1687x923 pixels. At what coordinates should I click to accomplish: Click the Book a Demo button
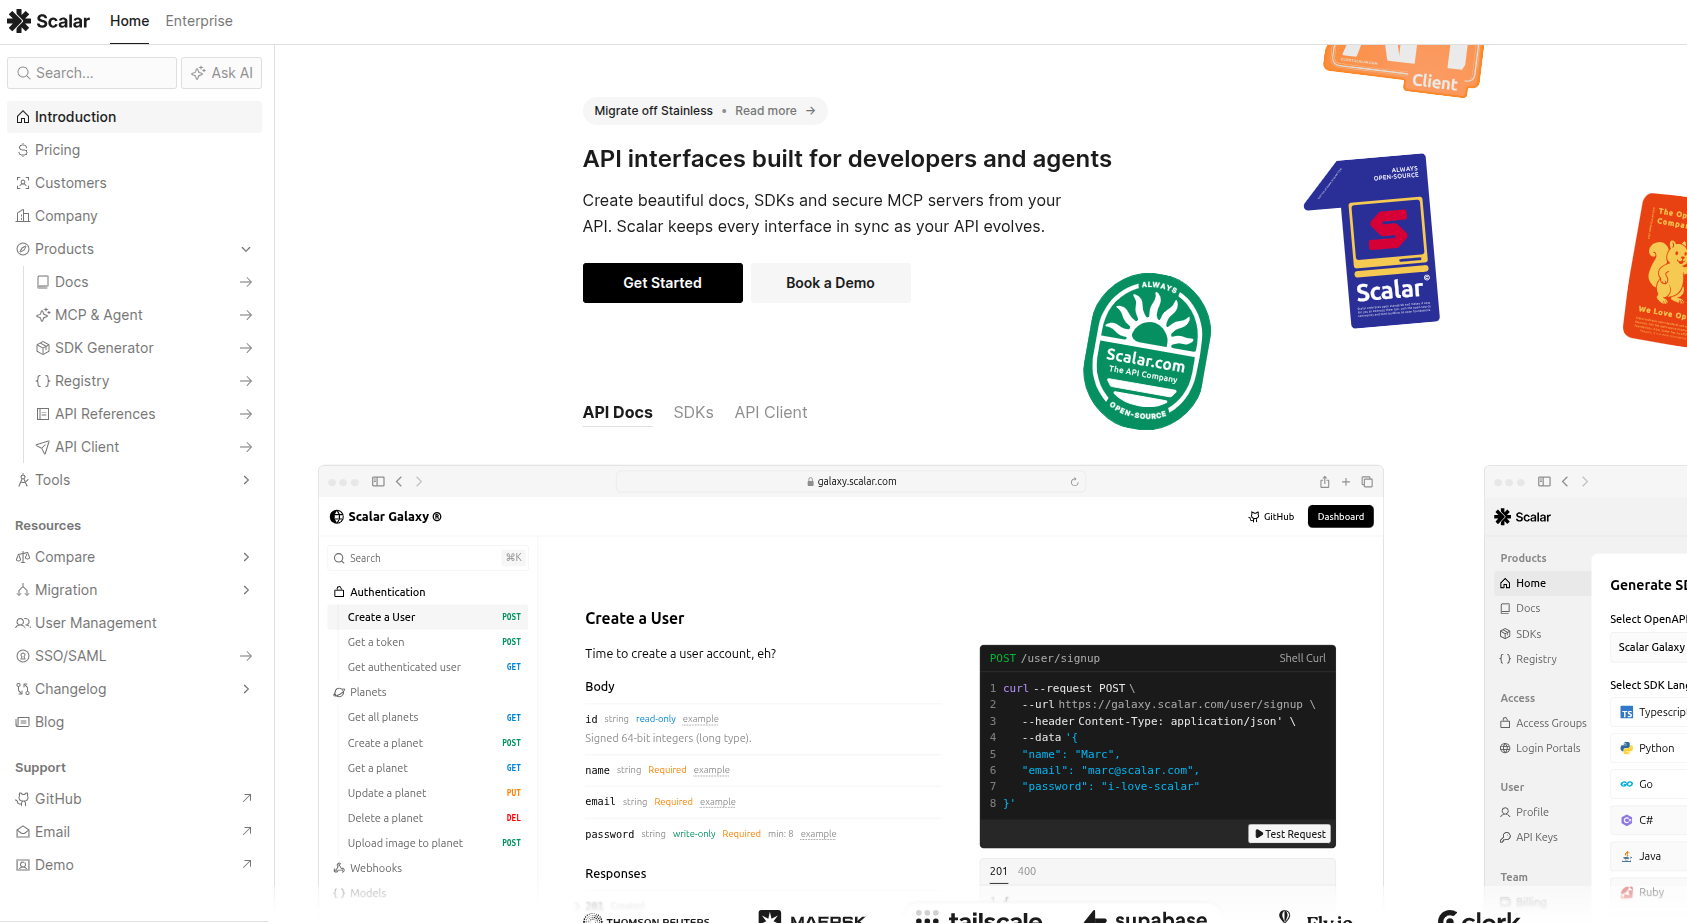[830, 283]
